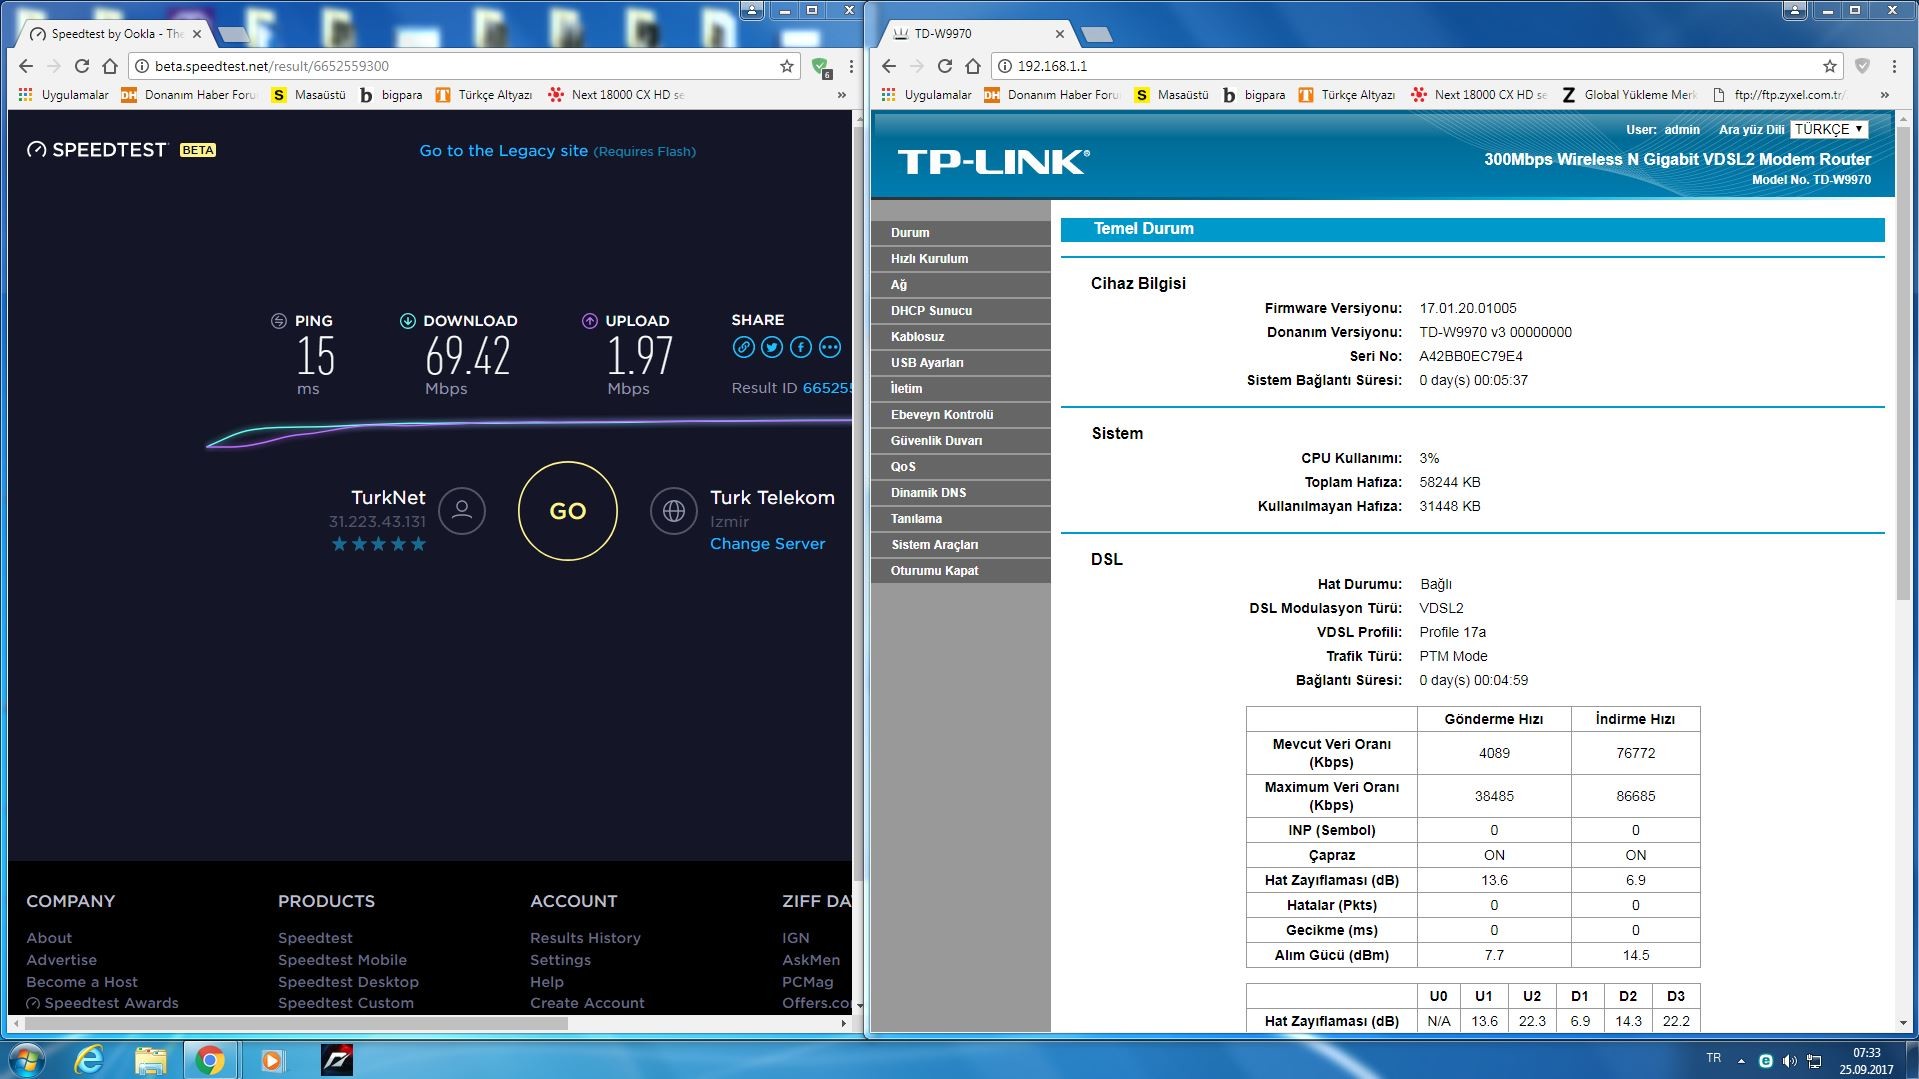Open the Speedtest Mobile footer link

coord(342,960)
